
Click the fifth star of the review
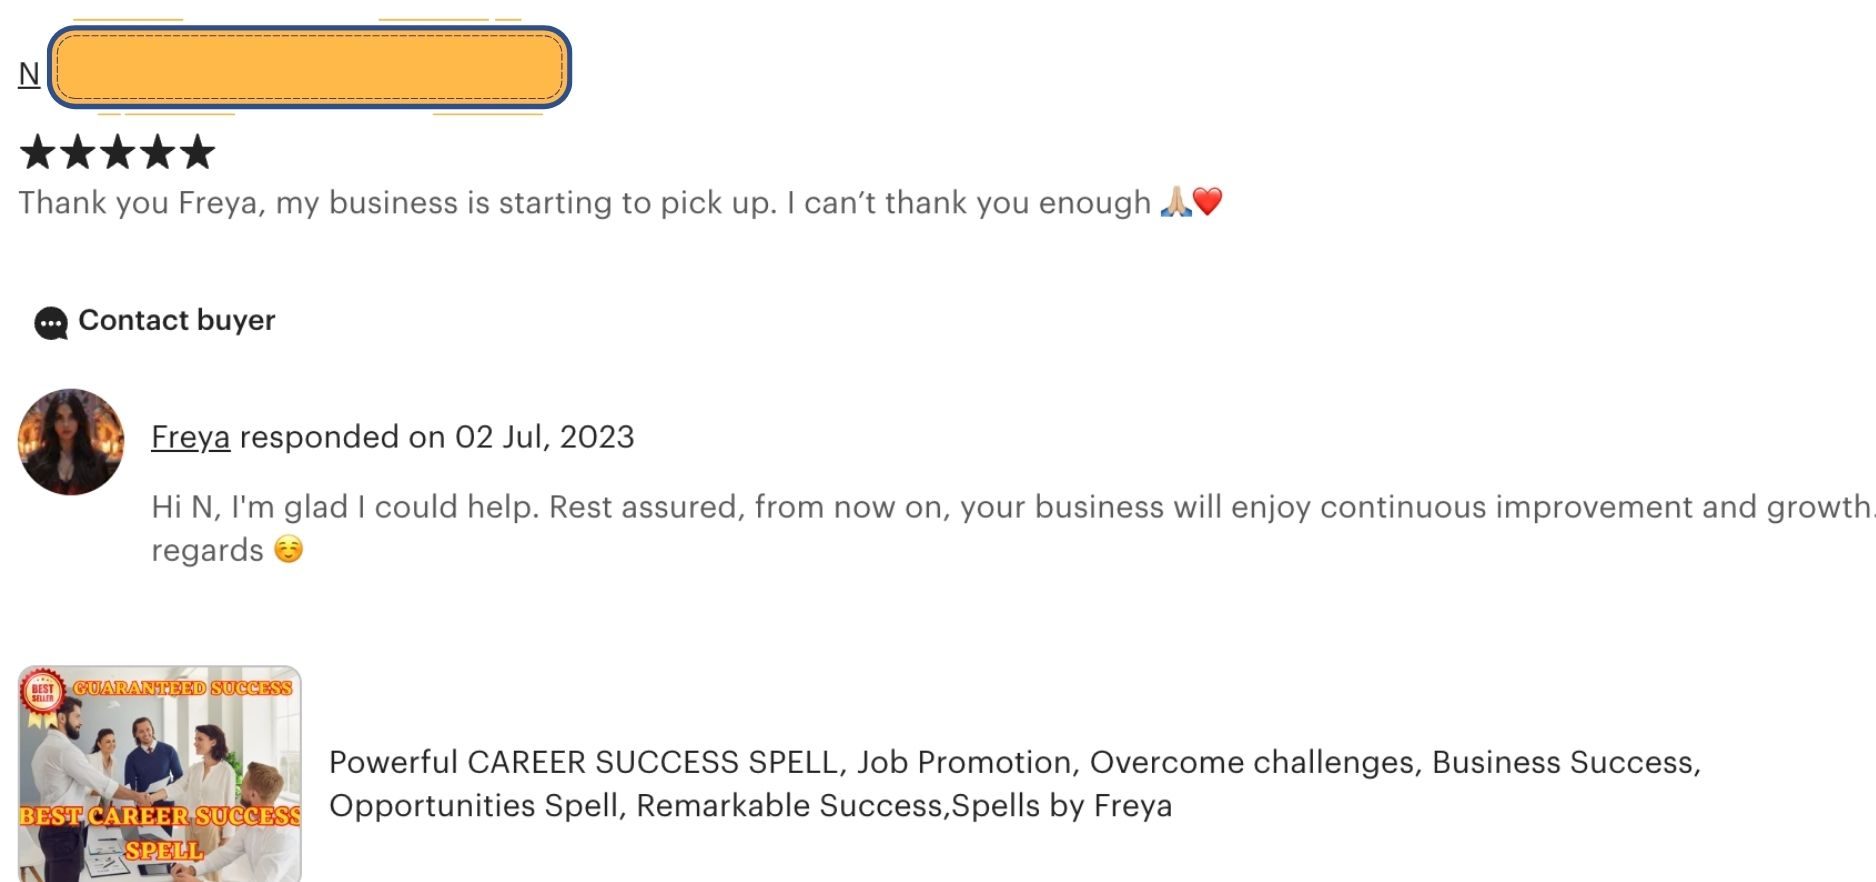[197, 152]
